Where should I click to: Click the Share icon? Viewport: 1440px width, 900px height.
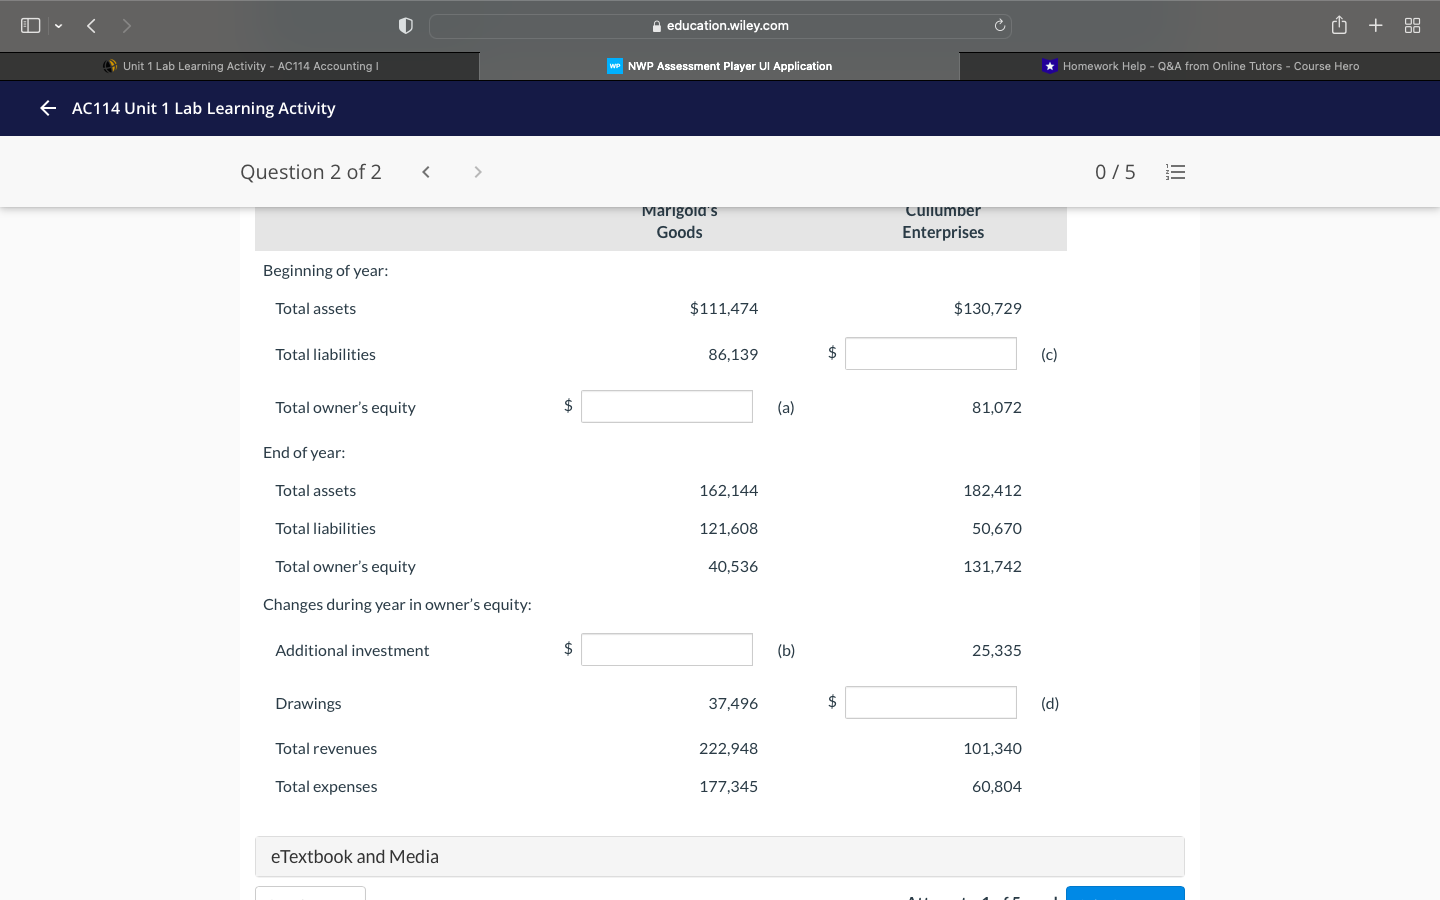1338,25
